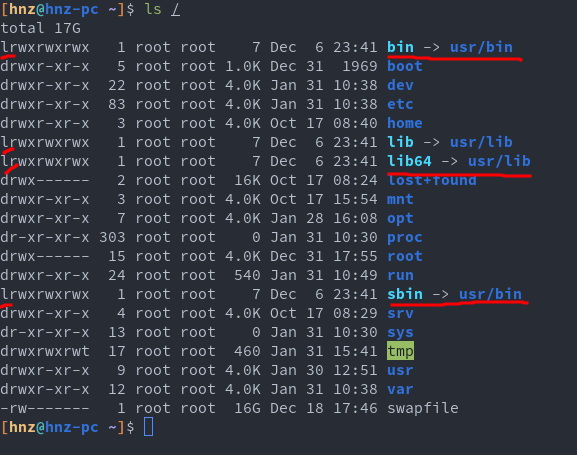Click the bin symlink entry name
This screenshot has width=577, height=455.
pos(400,47)
